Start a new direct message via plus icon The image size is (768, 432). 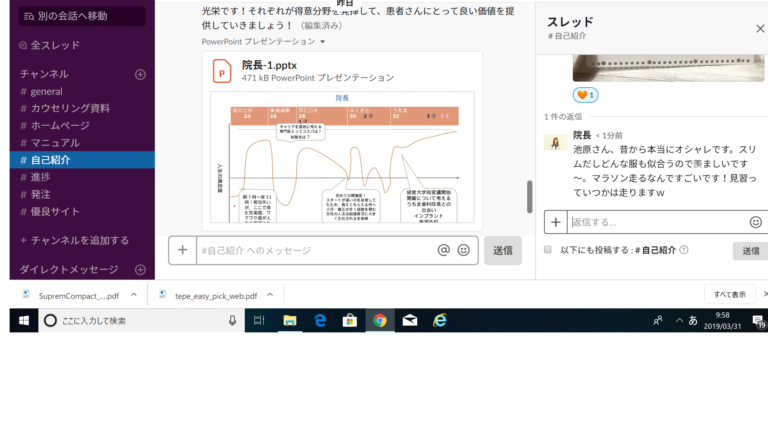[140, 270]
